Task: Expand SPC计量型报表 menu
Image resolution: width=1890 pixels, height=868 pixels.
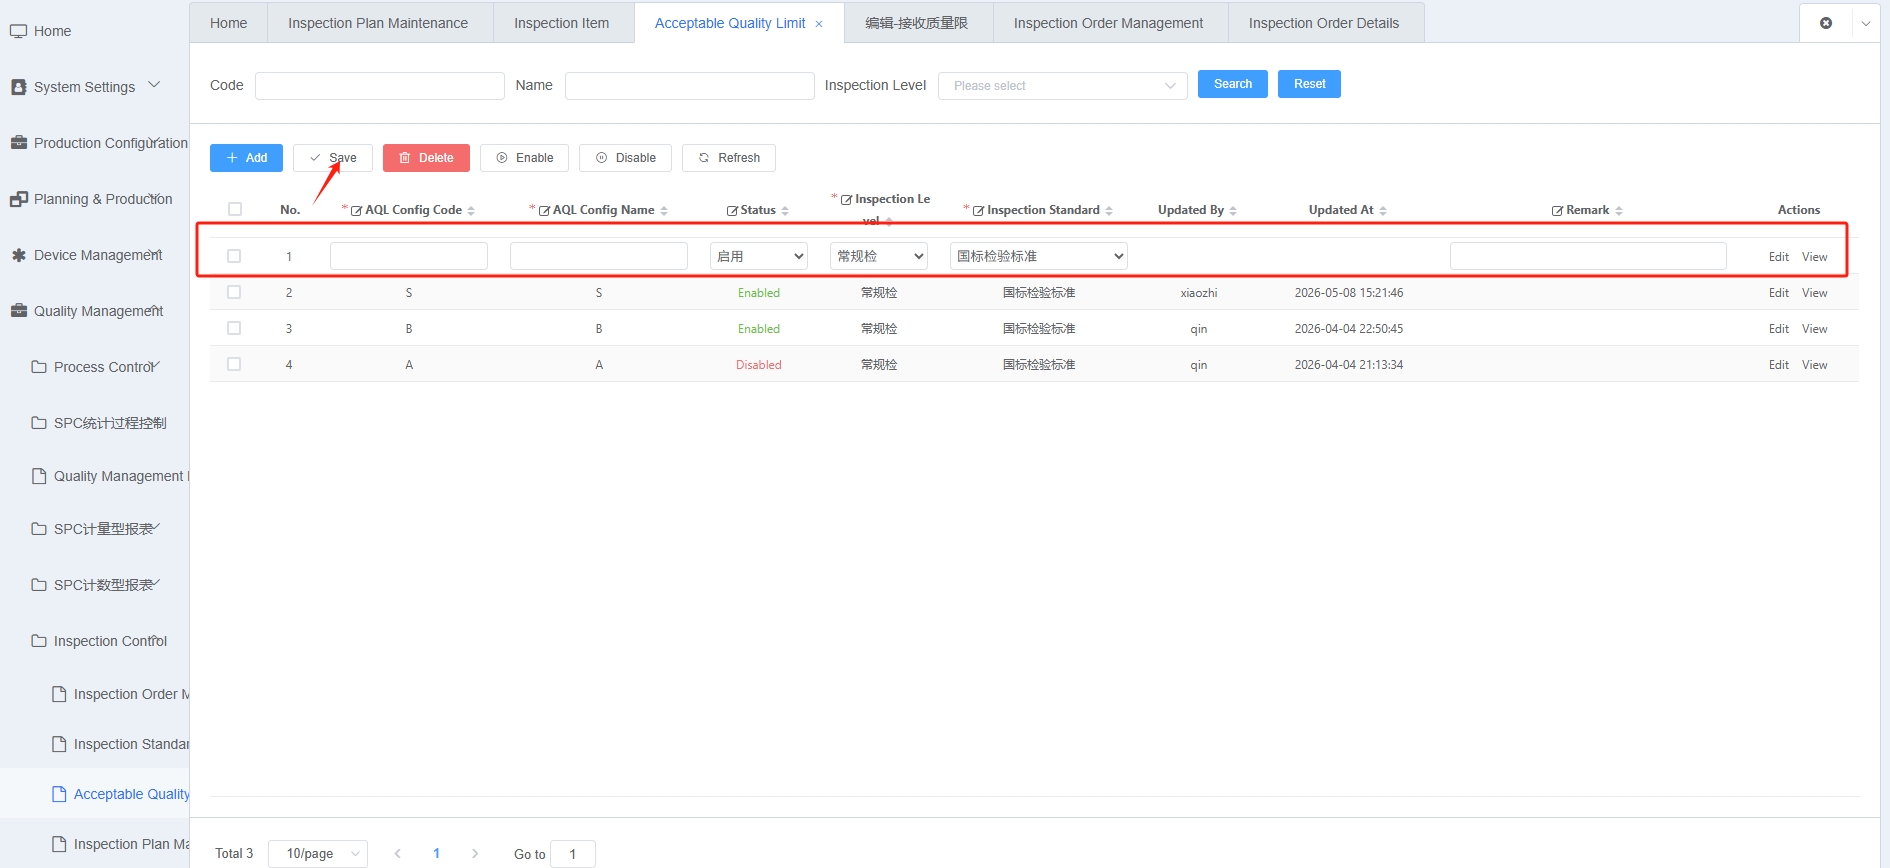Action: tap(155, 527)
